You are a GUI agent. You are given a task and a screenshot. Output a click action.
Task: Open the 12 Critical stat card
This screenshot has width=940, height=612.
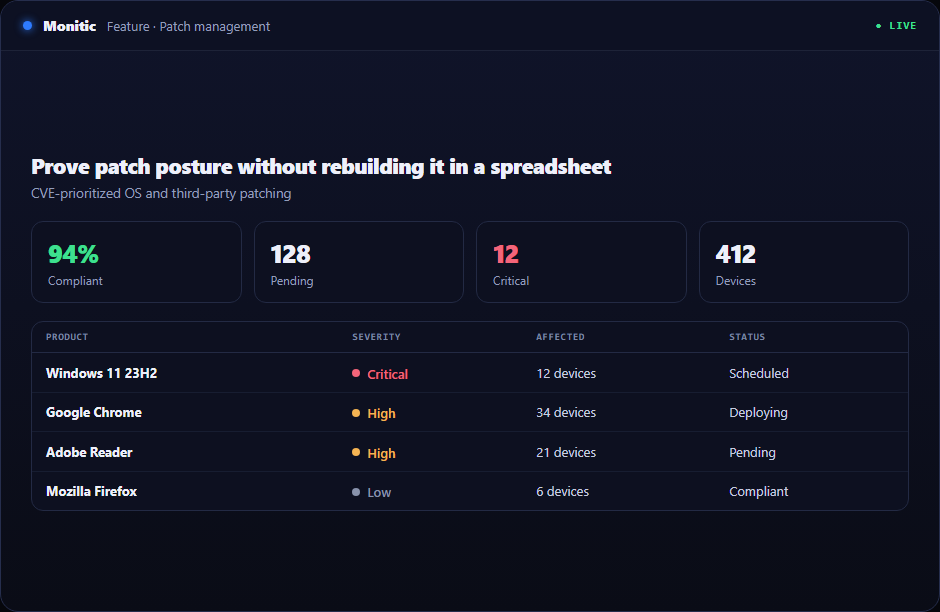coord(581,262)
